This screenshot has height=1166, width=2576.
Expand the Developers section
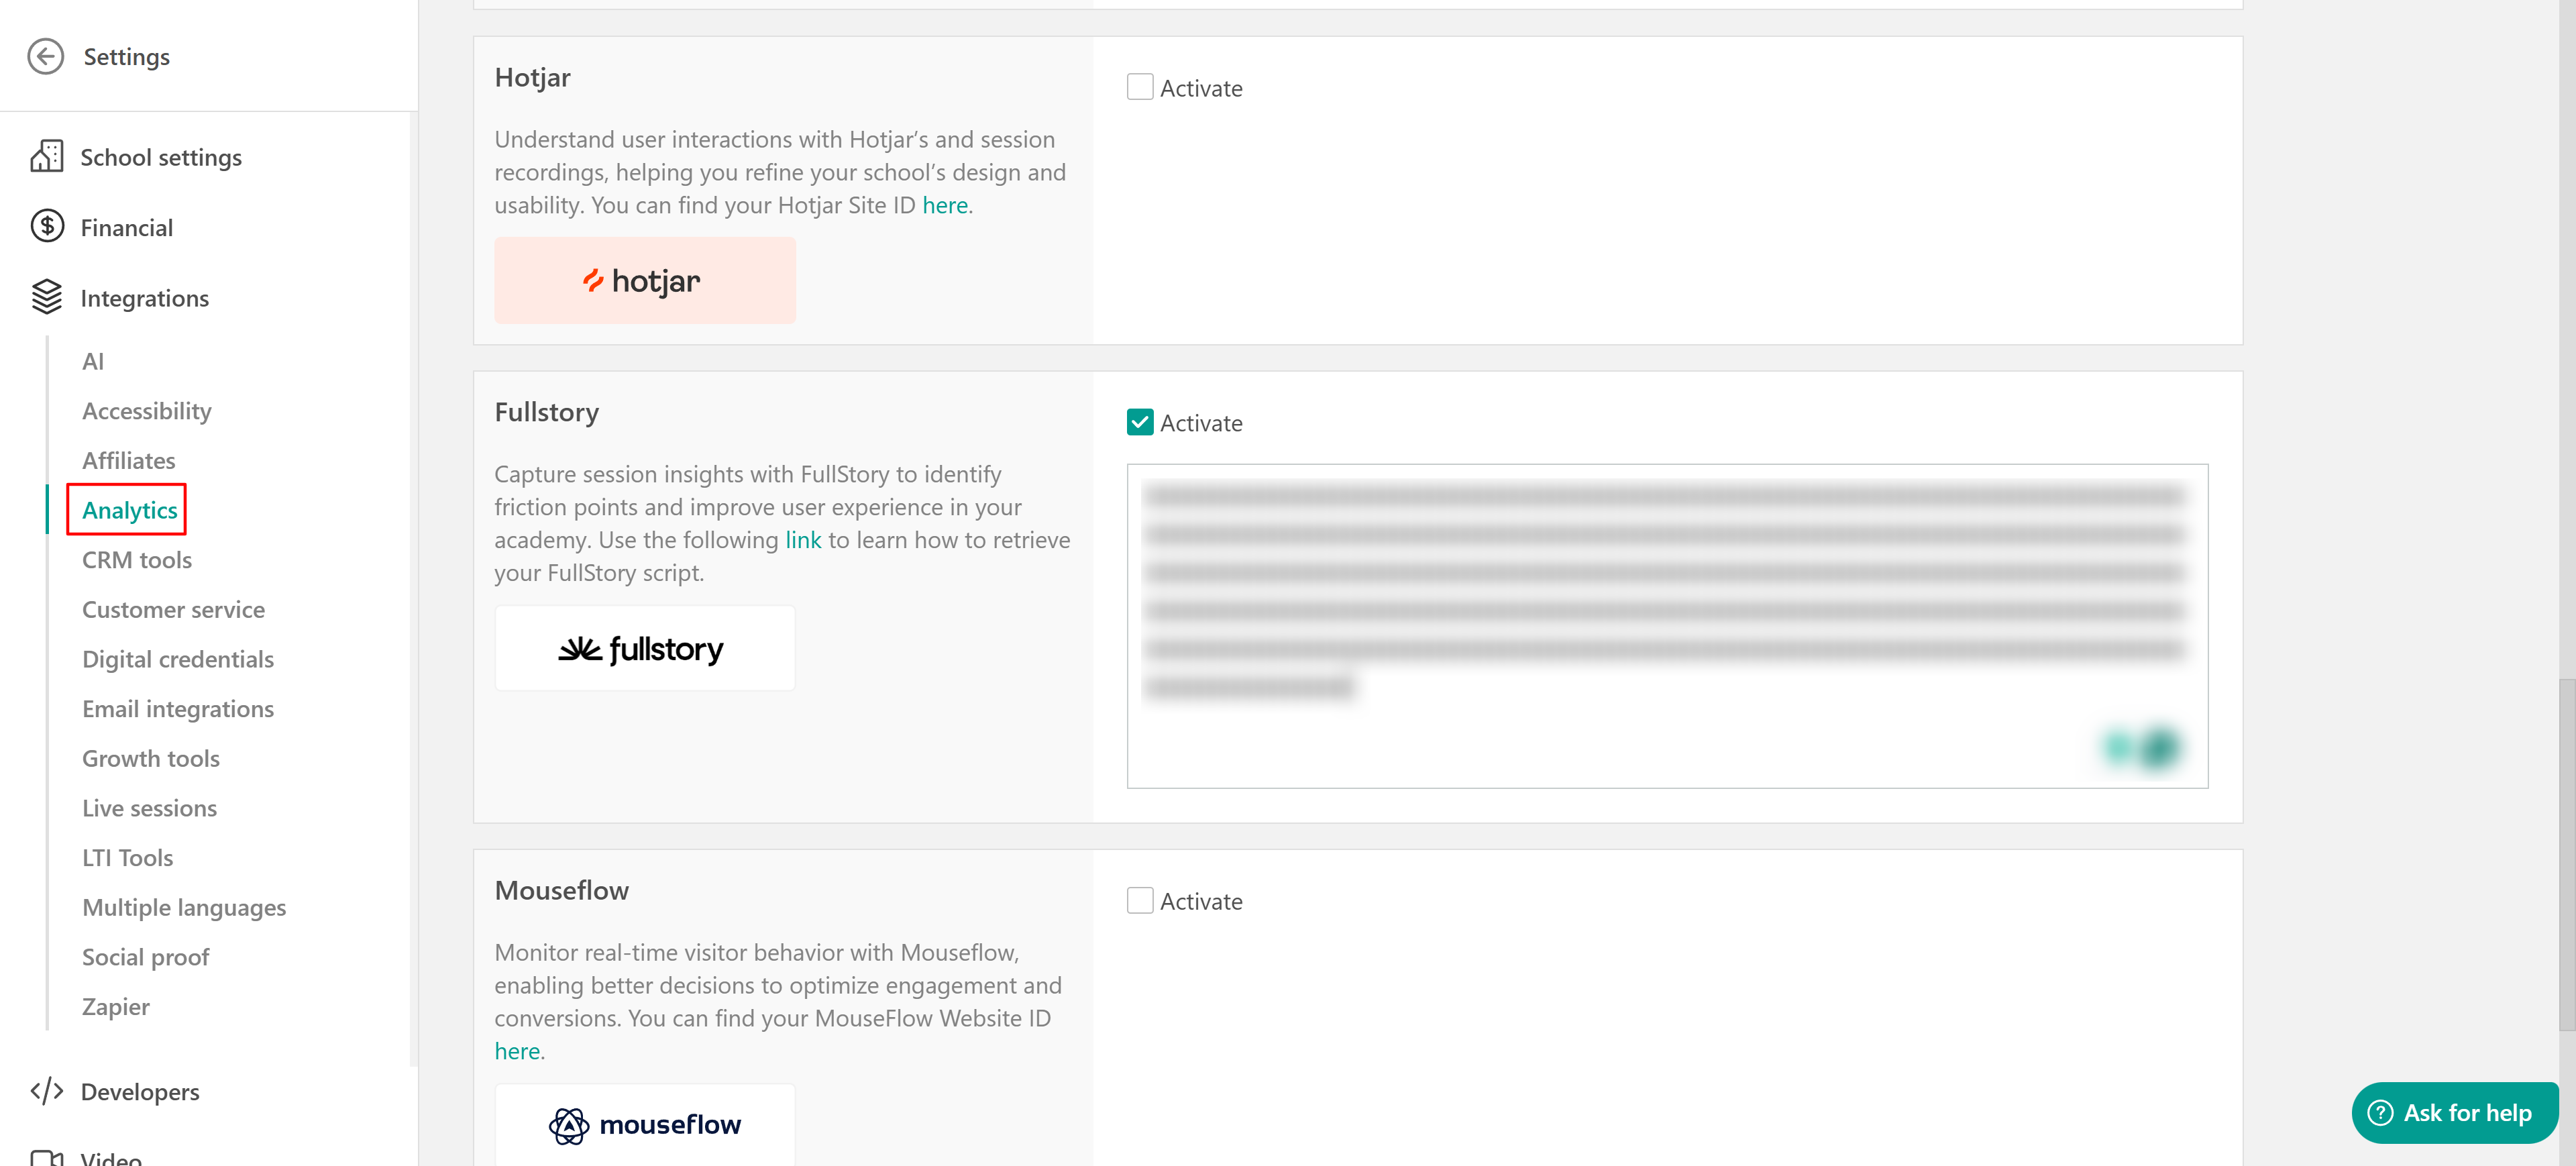[139, 1092]
